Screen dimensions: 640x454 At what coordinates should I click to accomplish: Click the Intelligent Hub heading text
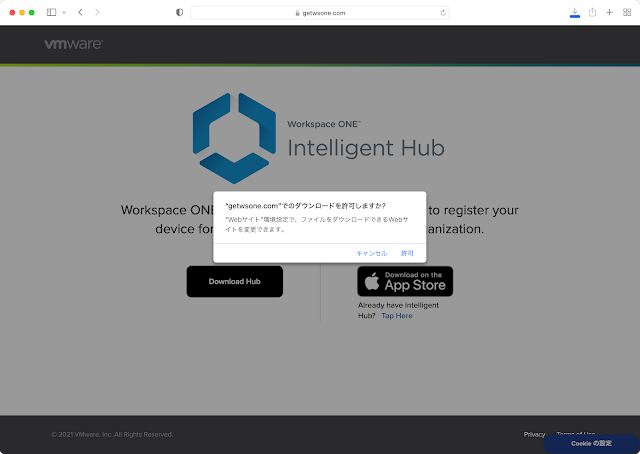click(x=366, y=148)
